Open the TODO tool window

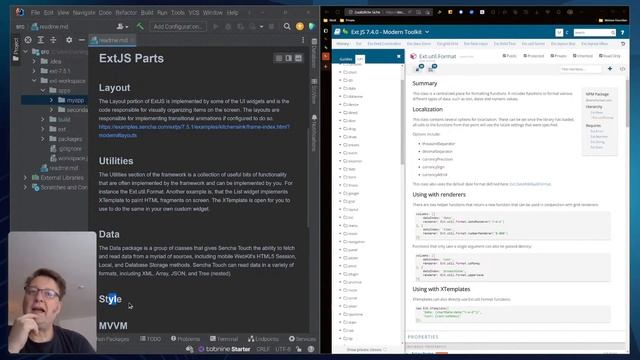pos(150,339)
